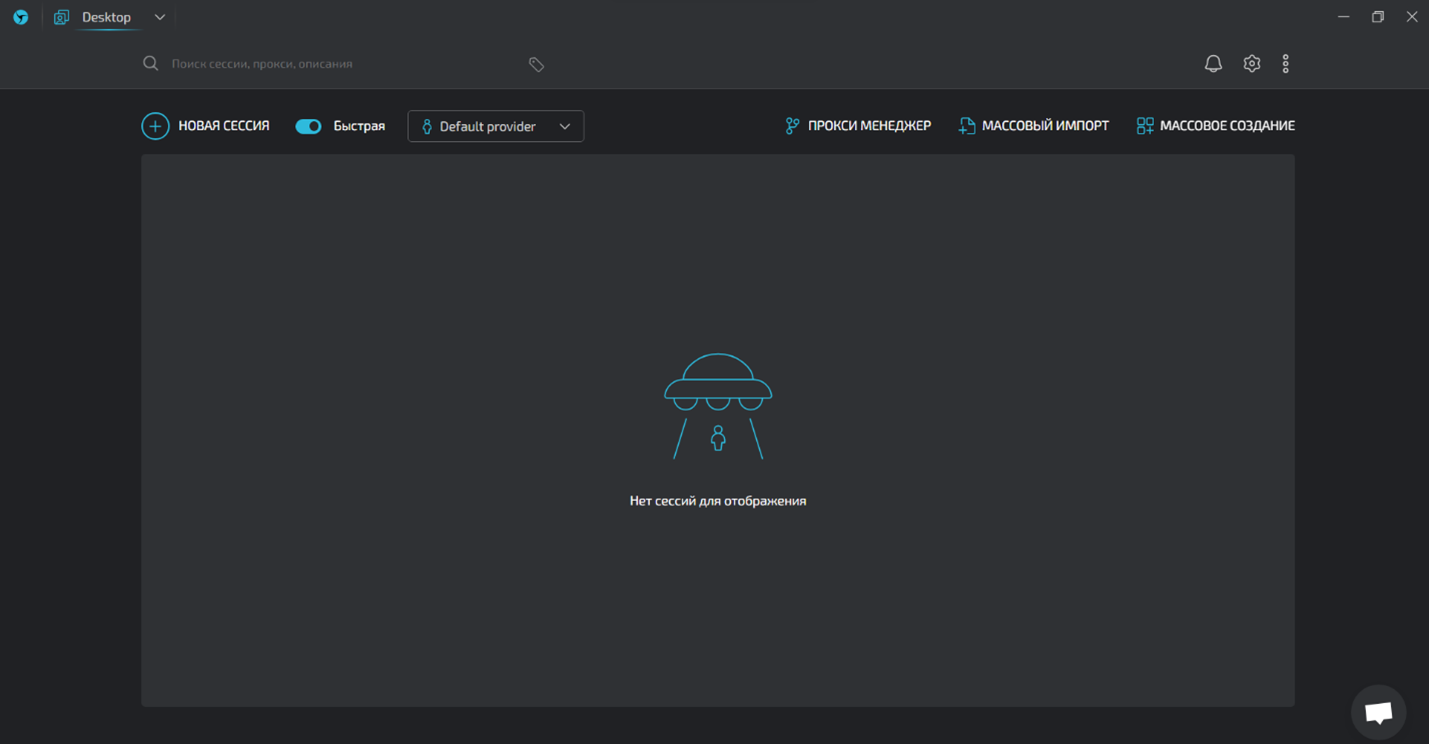Open ПРОКСИ МЕНЕДЖЕР
The width and height of the screenshot is (1429, 744).
[858, 126]
